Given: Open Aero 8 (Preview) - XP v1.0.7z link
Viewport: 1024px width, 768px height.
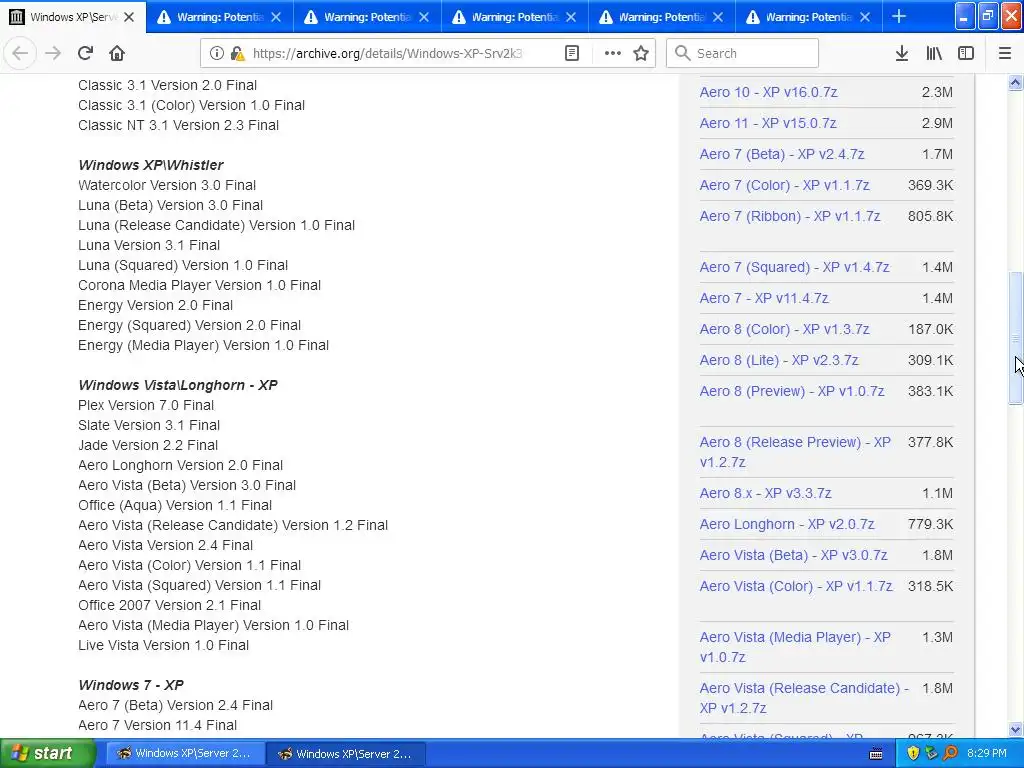Looking at the screenshot, I should (x=792, y=391).
